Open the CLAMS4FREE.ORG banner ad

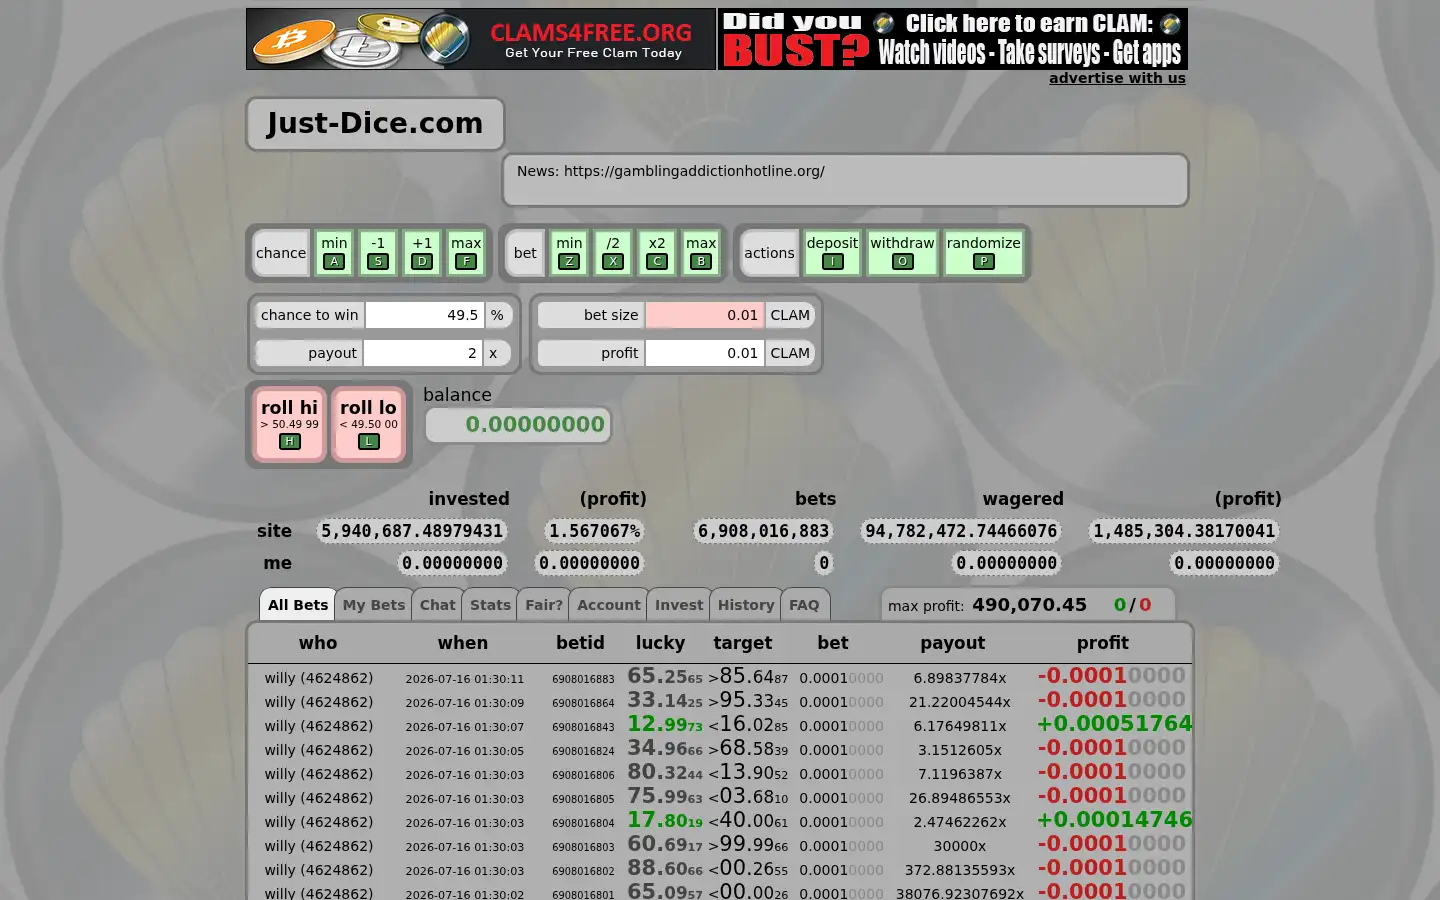481,39
